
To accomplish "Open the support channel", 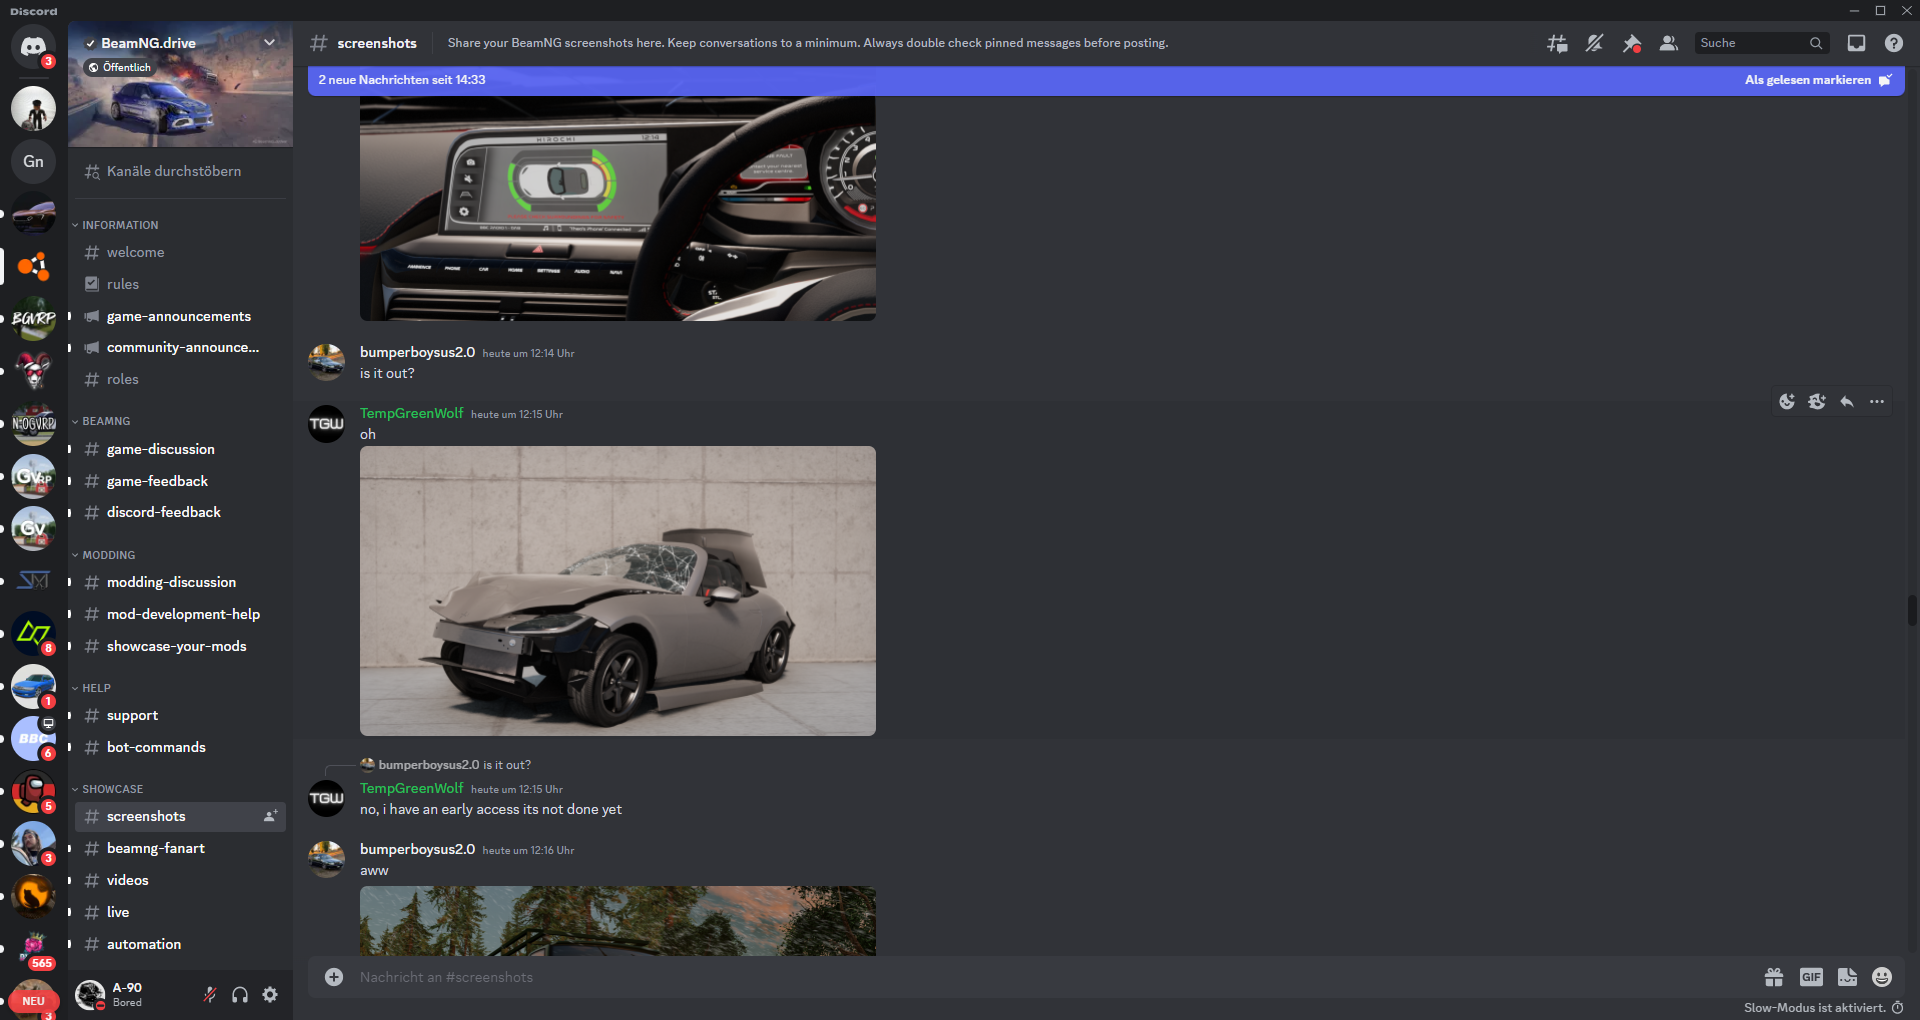I will (180, 715).
